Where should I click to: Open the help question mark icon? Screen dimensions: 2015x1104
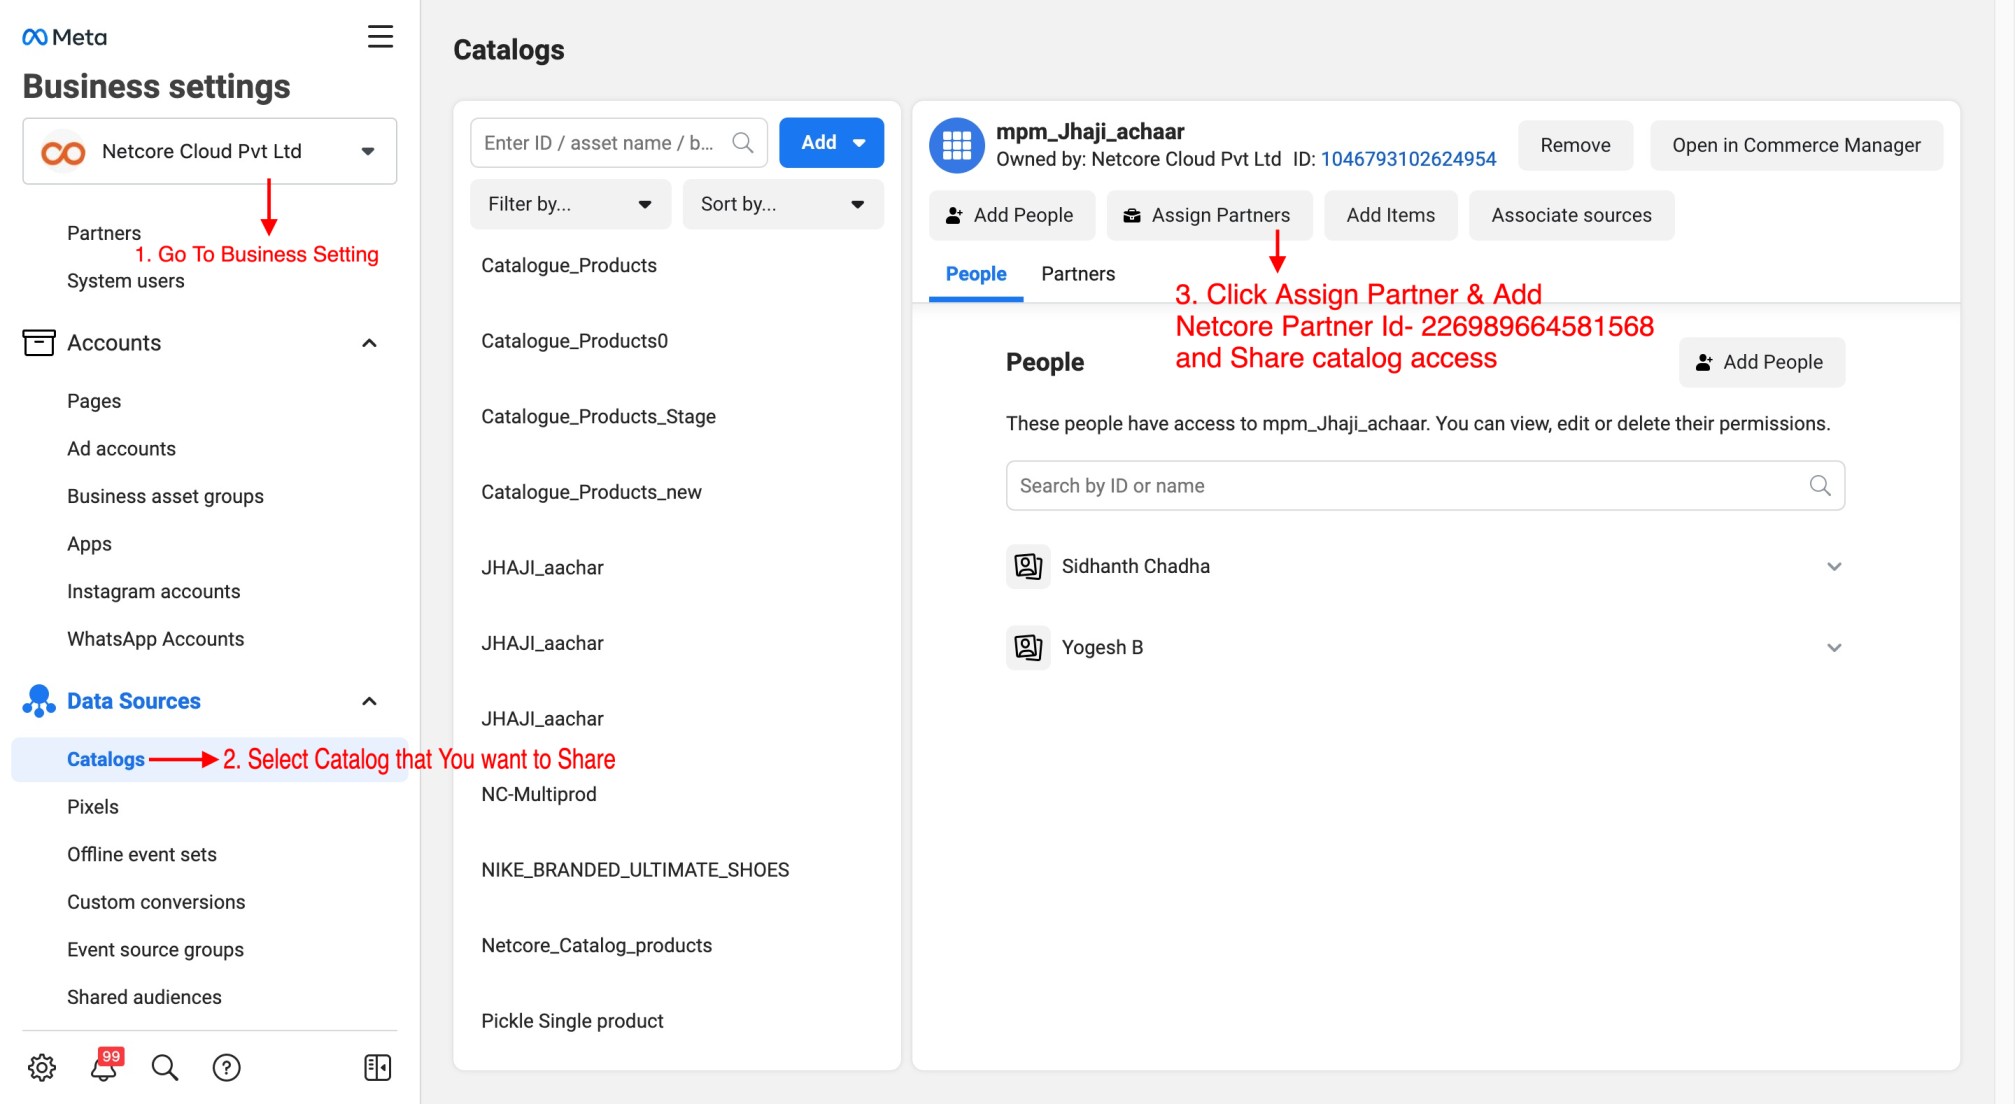[227, 1067]
